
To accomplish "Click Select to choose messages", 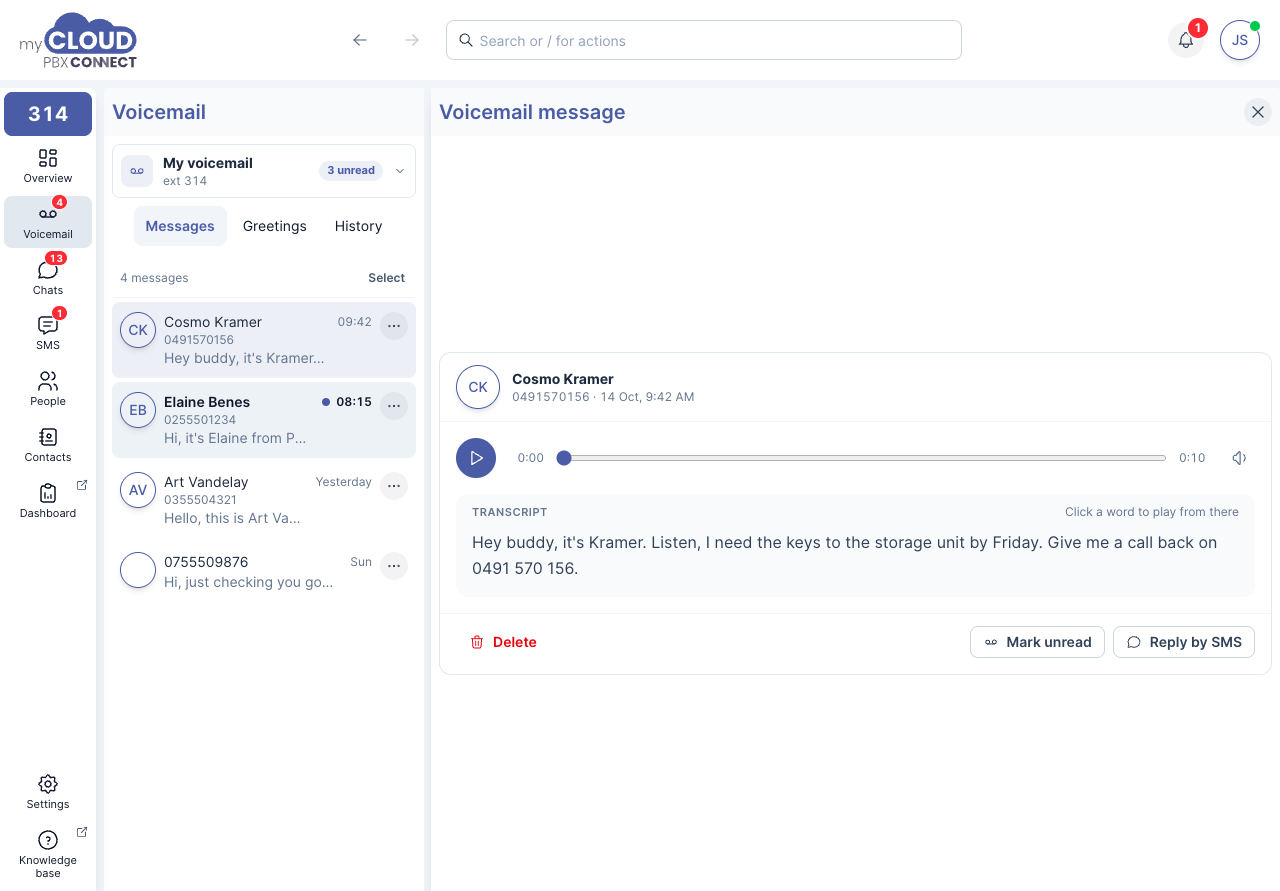I will coord(386,278).
